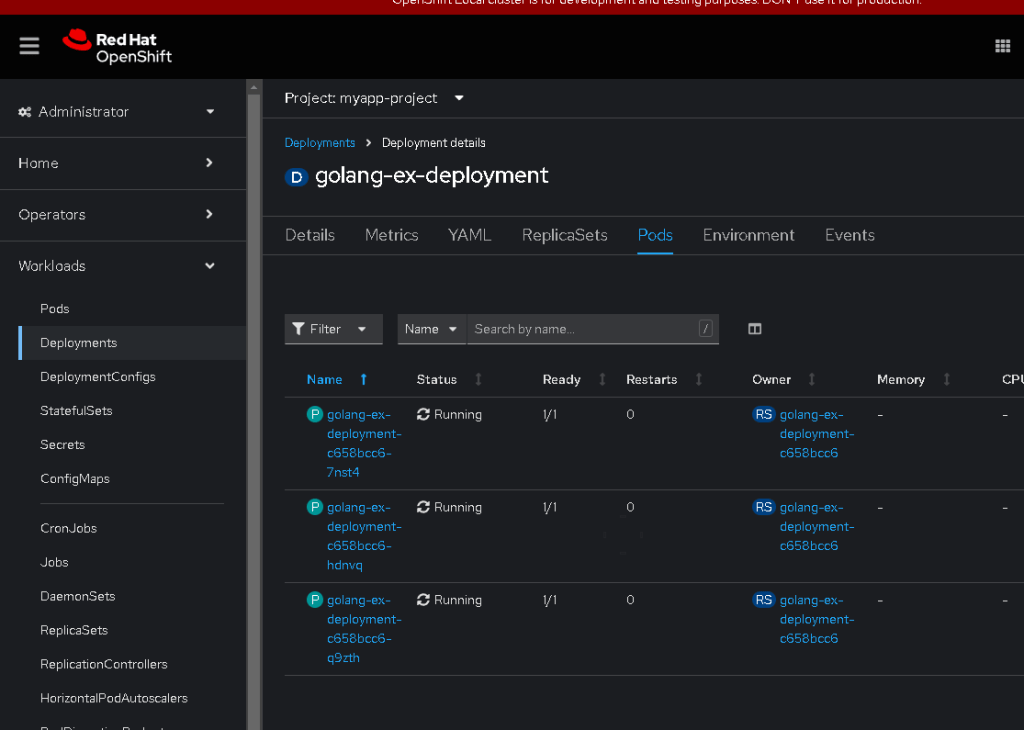Open pod golang-ex-deployment-c658bcc6-q9zth
This screenshot has height=730, width=1024.
pos(364,628)
